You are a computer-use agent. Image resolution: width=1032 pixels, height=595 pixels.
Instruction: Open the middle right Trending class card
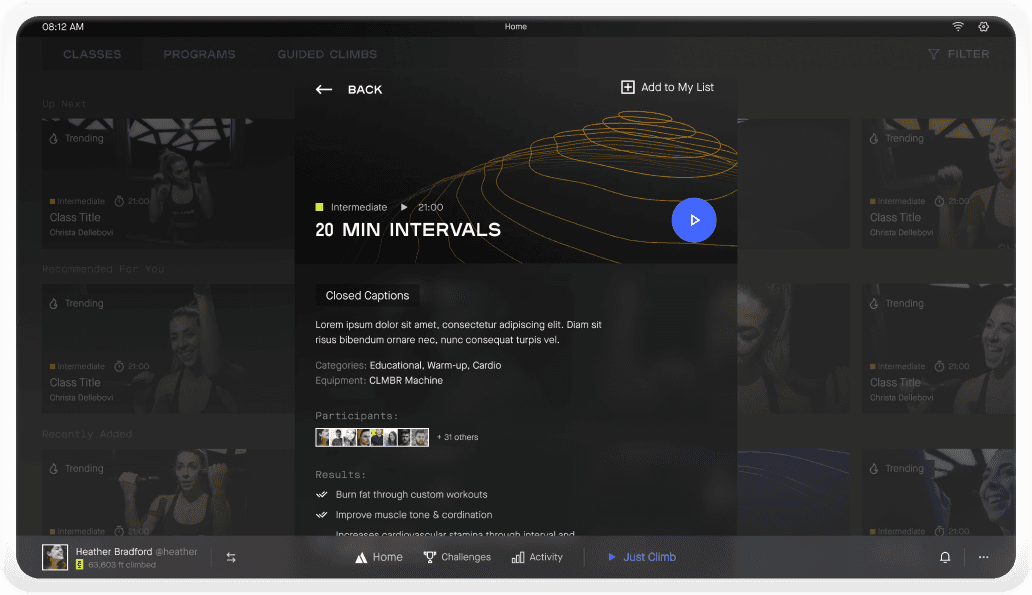(939, 349)
